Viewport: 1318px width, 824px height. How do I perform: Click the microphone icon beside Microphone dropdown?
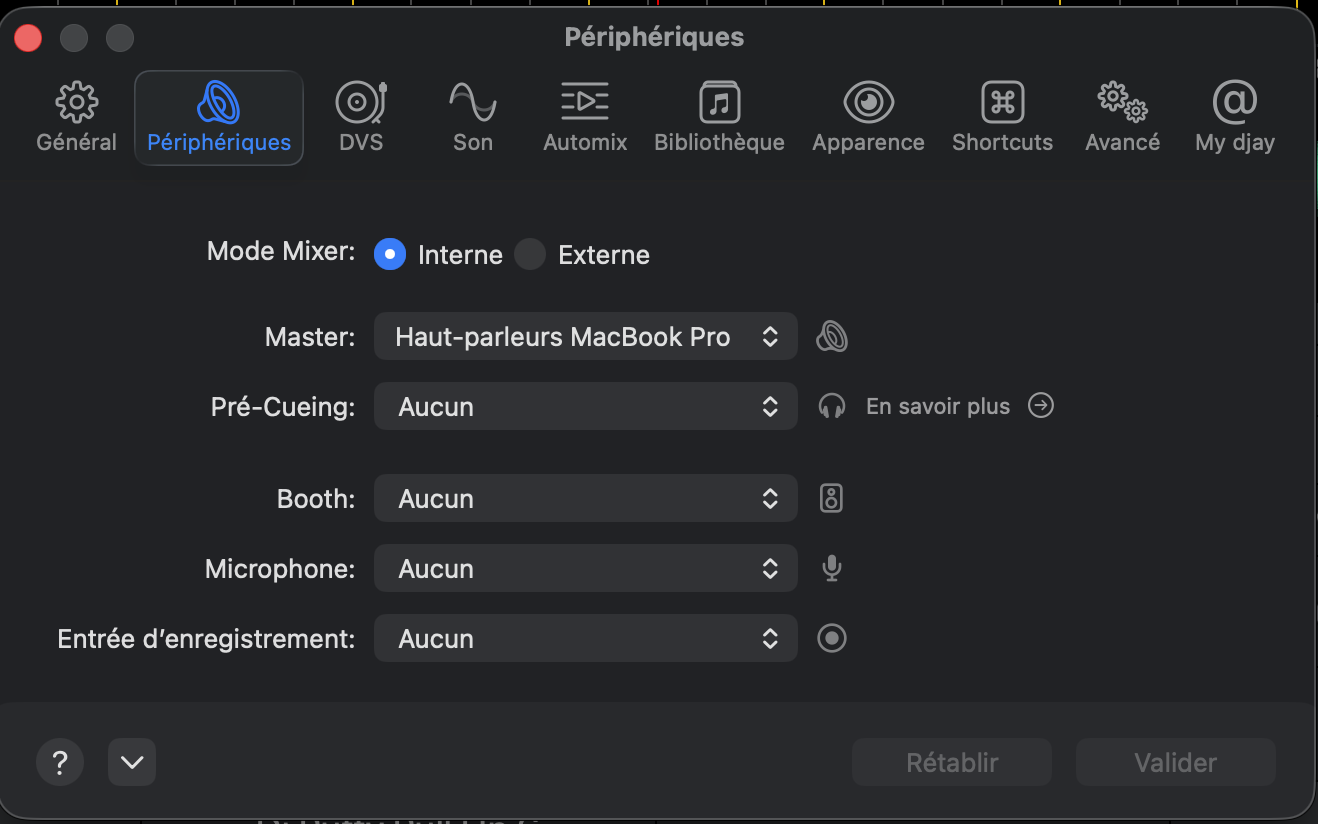[x=831, y=569]
